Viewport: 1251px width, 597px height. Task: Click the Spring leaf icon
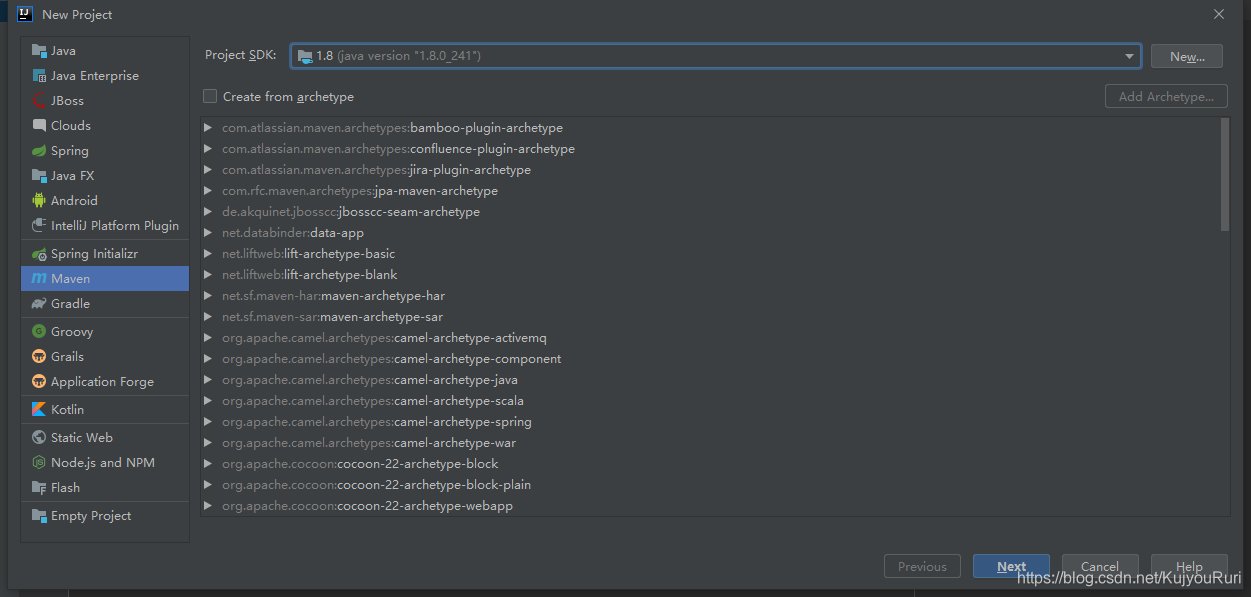pyautogui.click(x=39, y=151)
